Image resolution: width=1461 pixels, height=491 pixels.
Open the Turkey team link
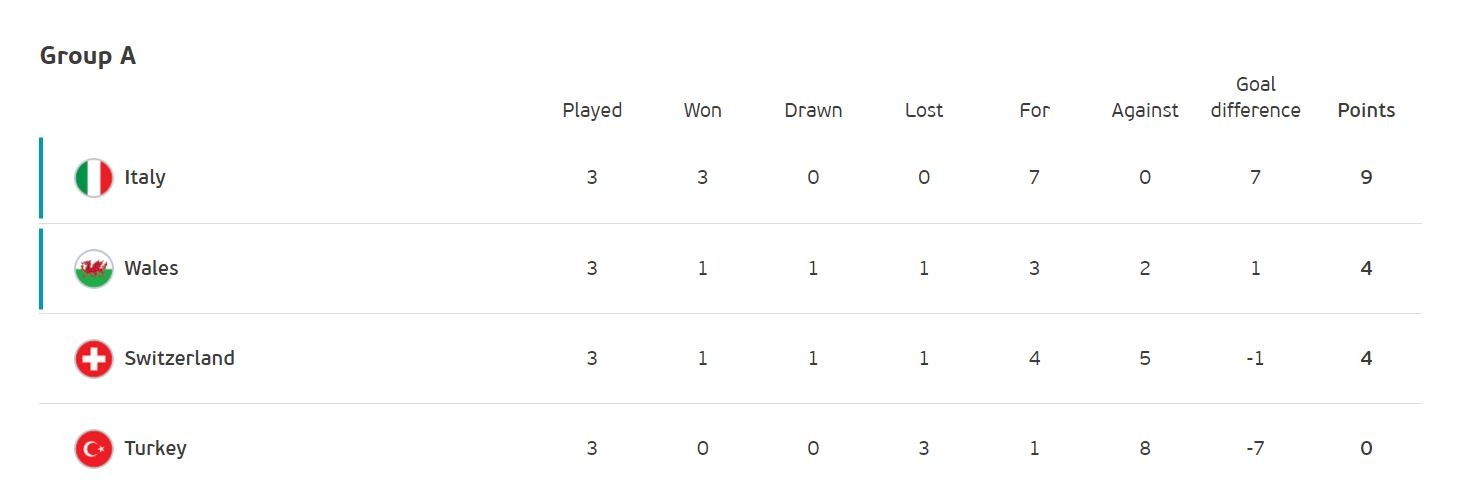pyautogui.click(x=155, y=448)
